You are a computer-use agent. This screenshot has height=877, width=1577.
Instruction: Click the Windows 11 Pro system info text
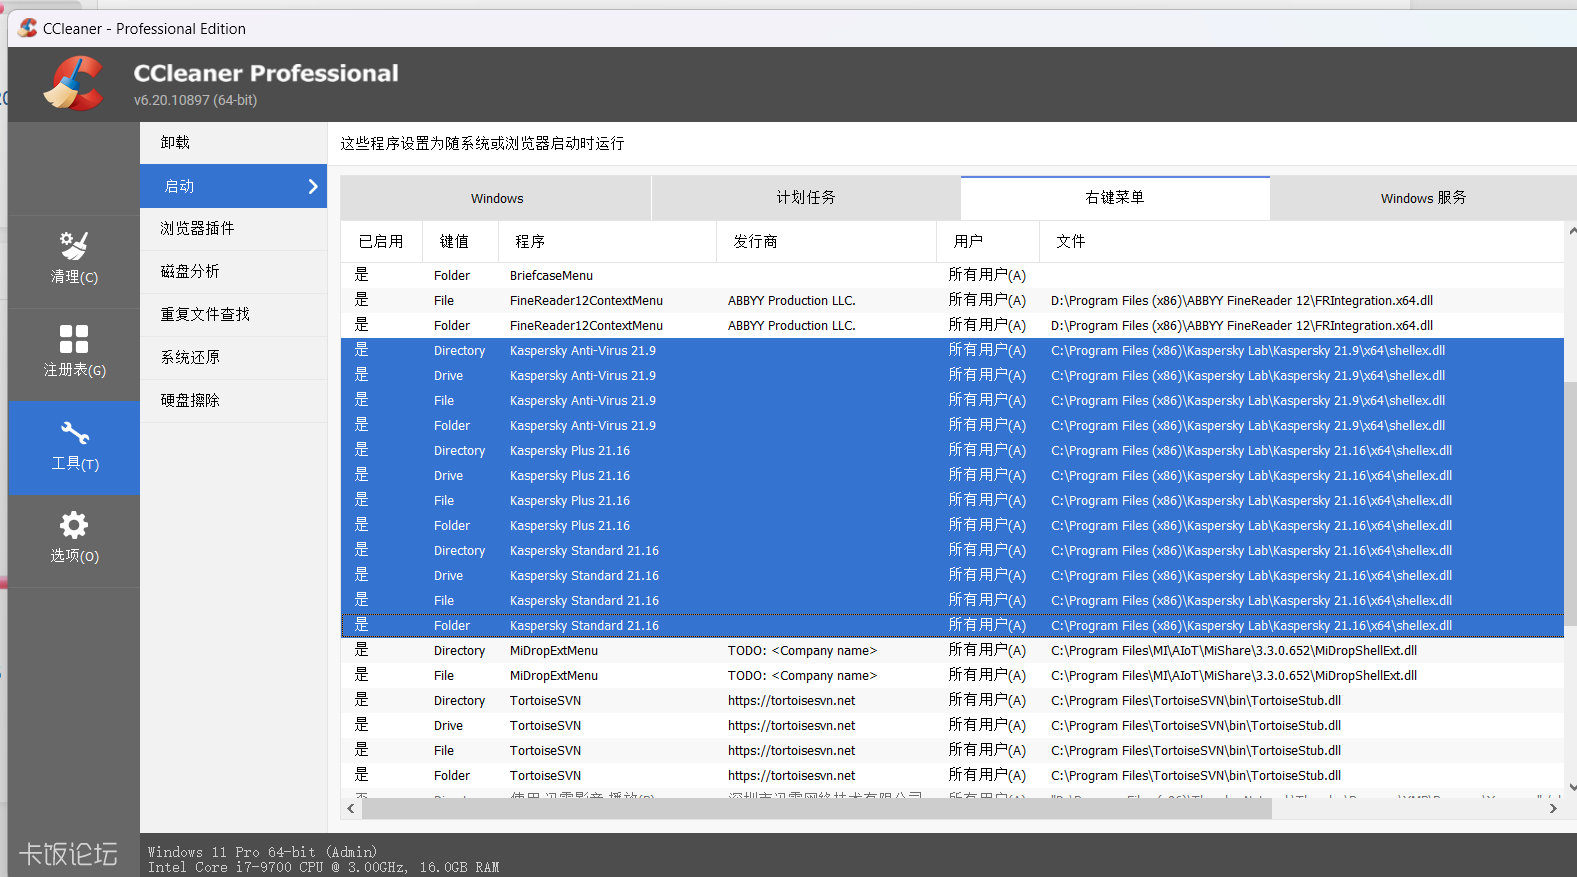(262, 852)
